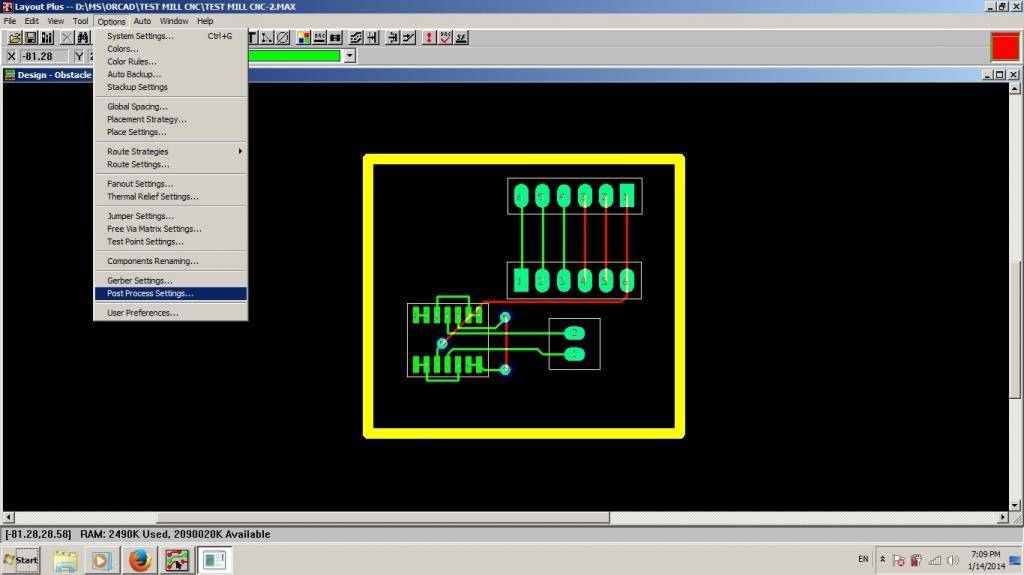Select the edit segment mode icon
The image size is (1024, 575).
[x=392, y=38]
